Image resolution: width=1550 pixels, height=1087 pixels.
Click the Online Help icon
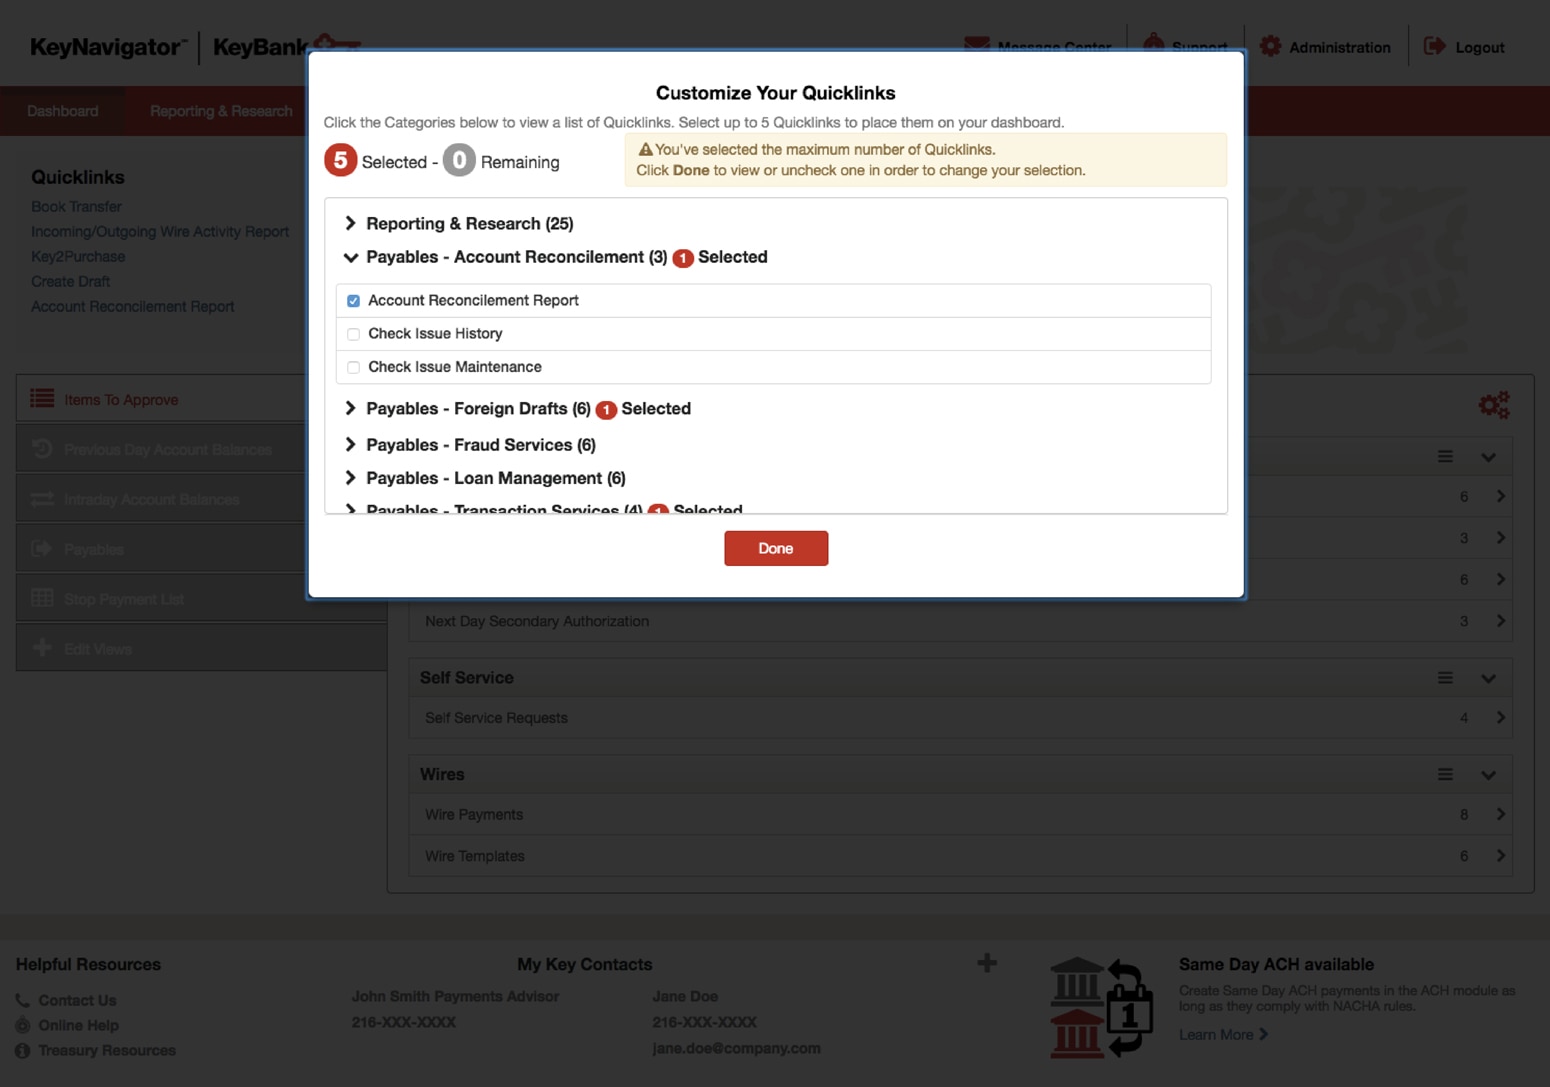click(x=22, y=1025)
